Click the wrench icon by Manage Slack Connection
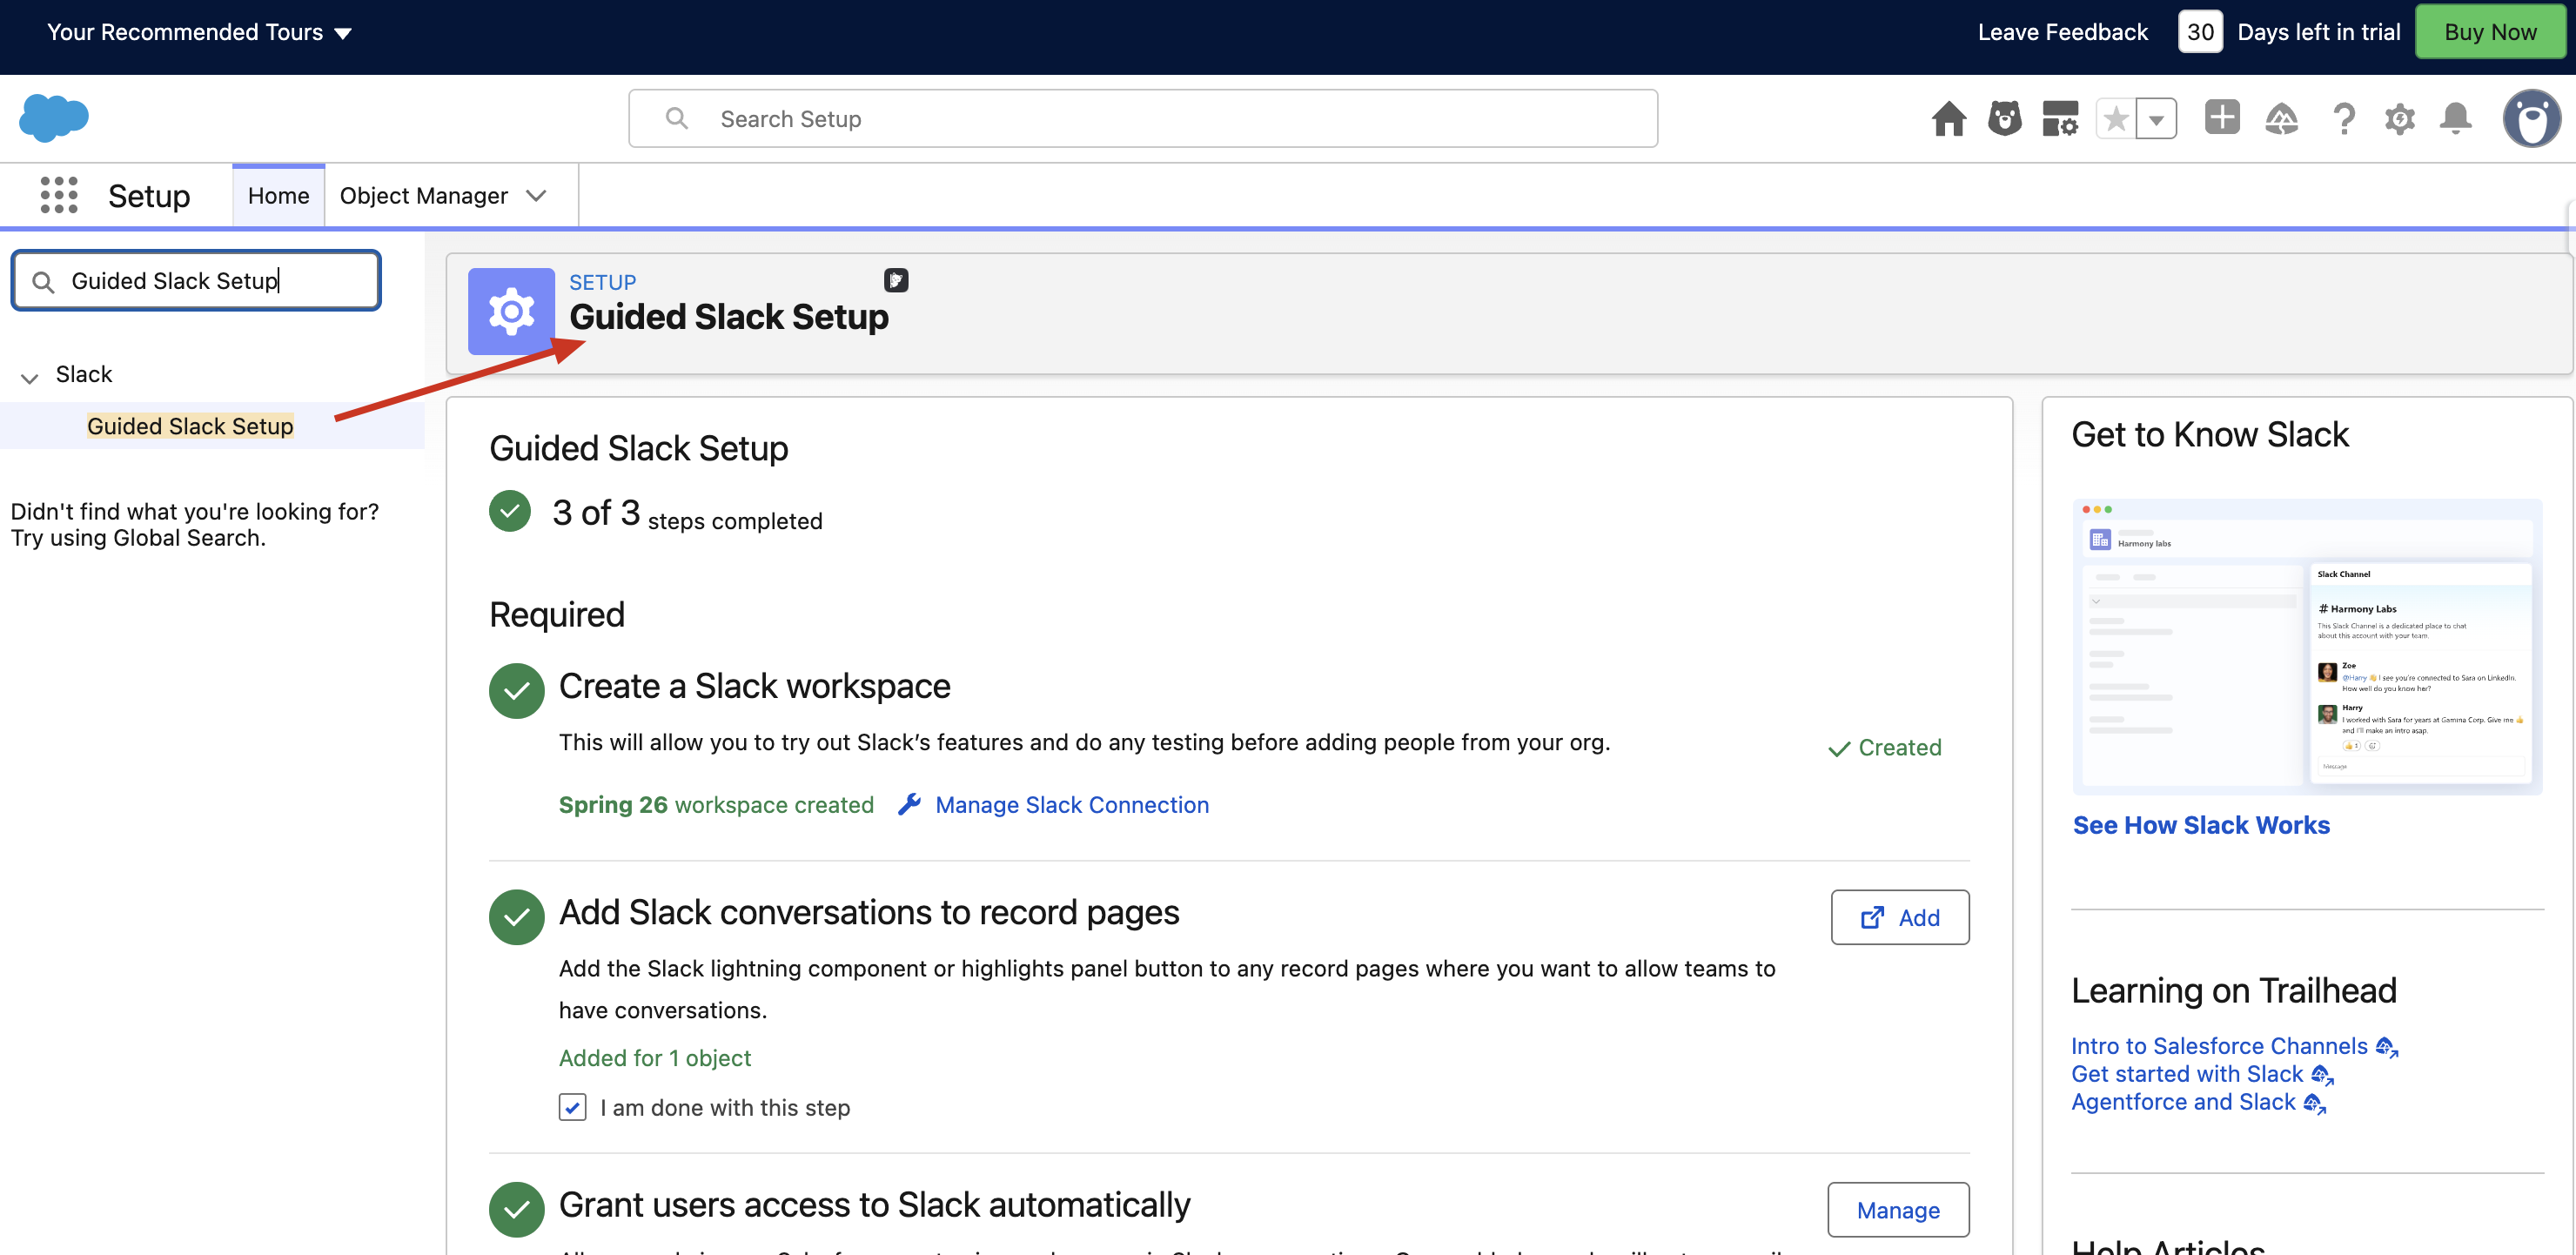2576x1255 pixels. (908, 804)
